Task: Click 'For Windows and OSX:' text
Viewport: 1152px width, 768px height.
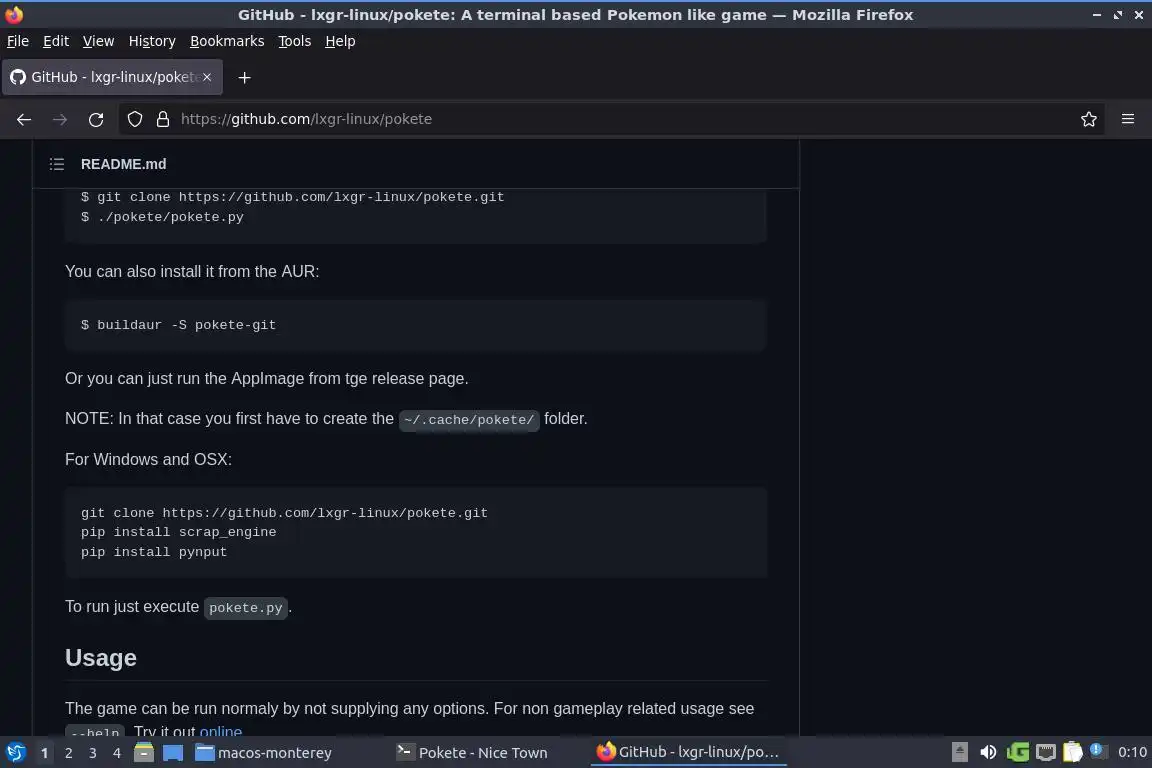Action: 148,459
